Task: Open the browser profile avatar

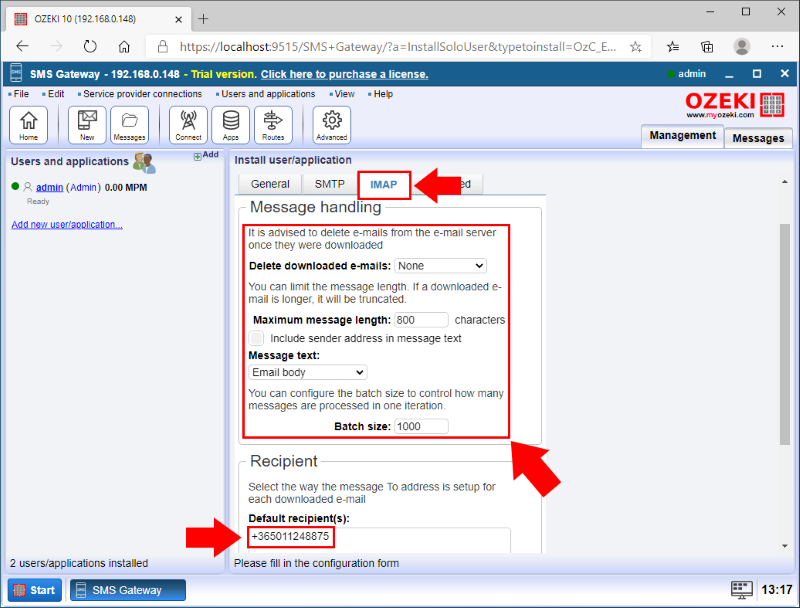Action: (x=742, y=46)
